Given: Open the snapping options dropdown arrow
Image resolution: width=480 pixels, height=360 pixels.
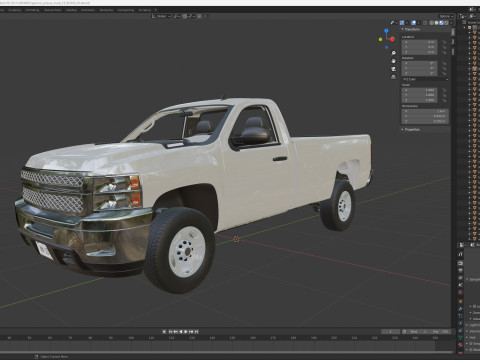Looking at the screenshot, I should pos(191,16).
